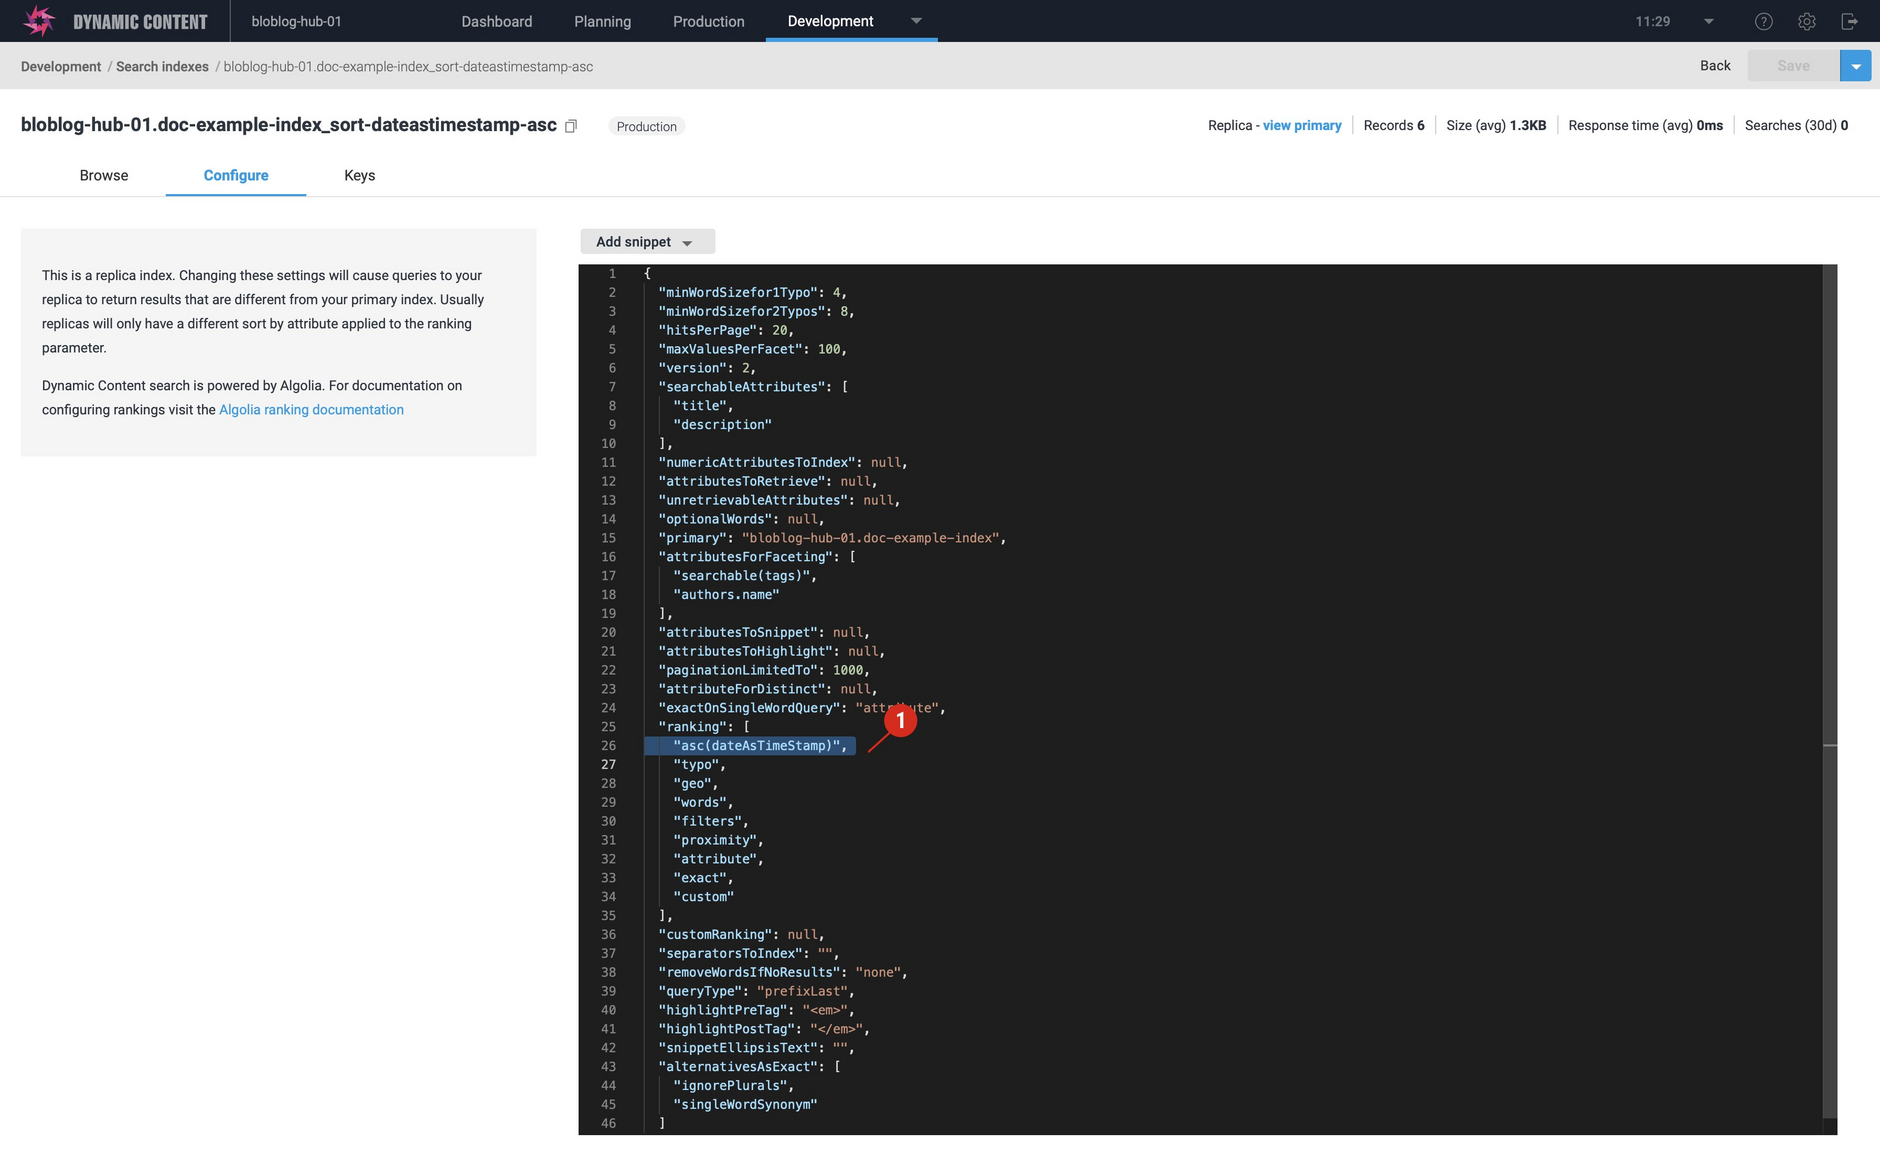This screenshot has width=1880, height=1175.
Task: Click the "proximity" ranking entry
Action: pos(718,840)
